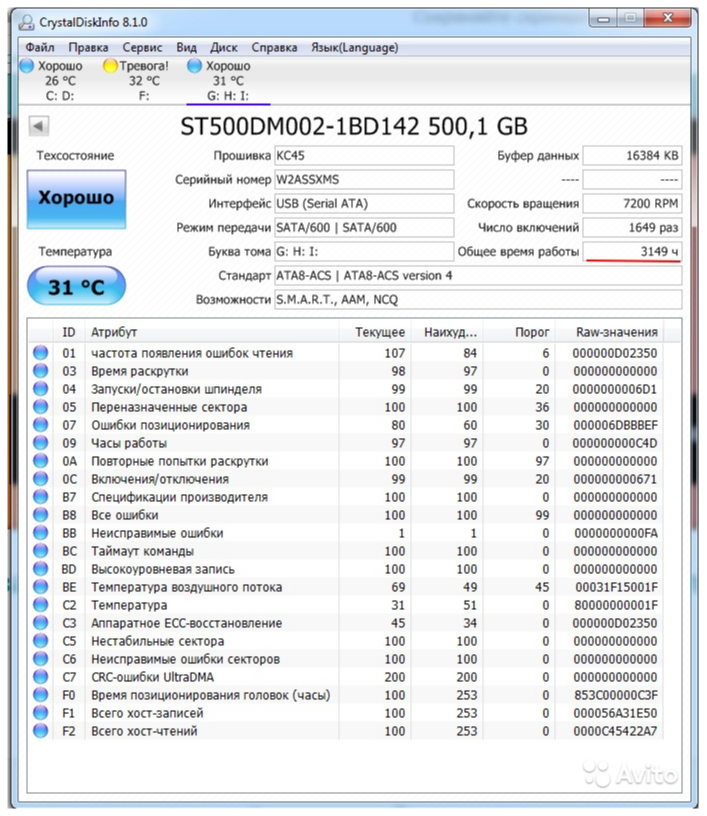The height and width of the screenshot is (816, 707).
Task: Click the Стандарт field ATA8-ACS
Action: [x=478, y=275]
